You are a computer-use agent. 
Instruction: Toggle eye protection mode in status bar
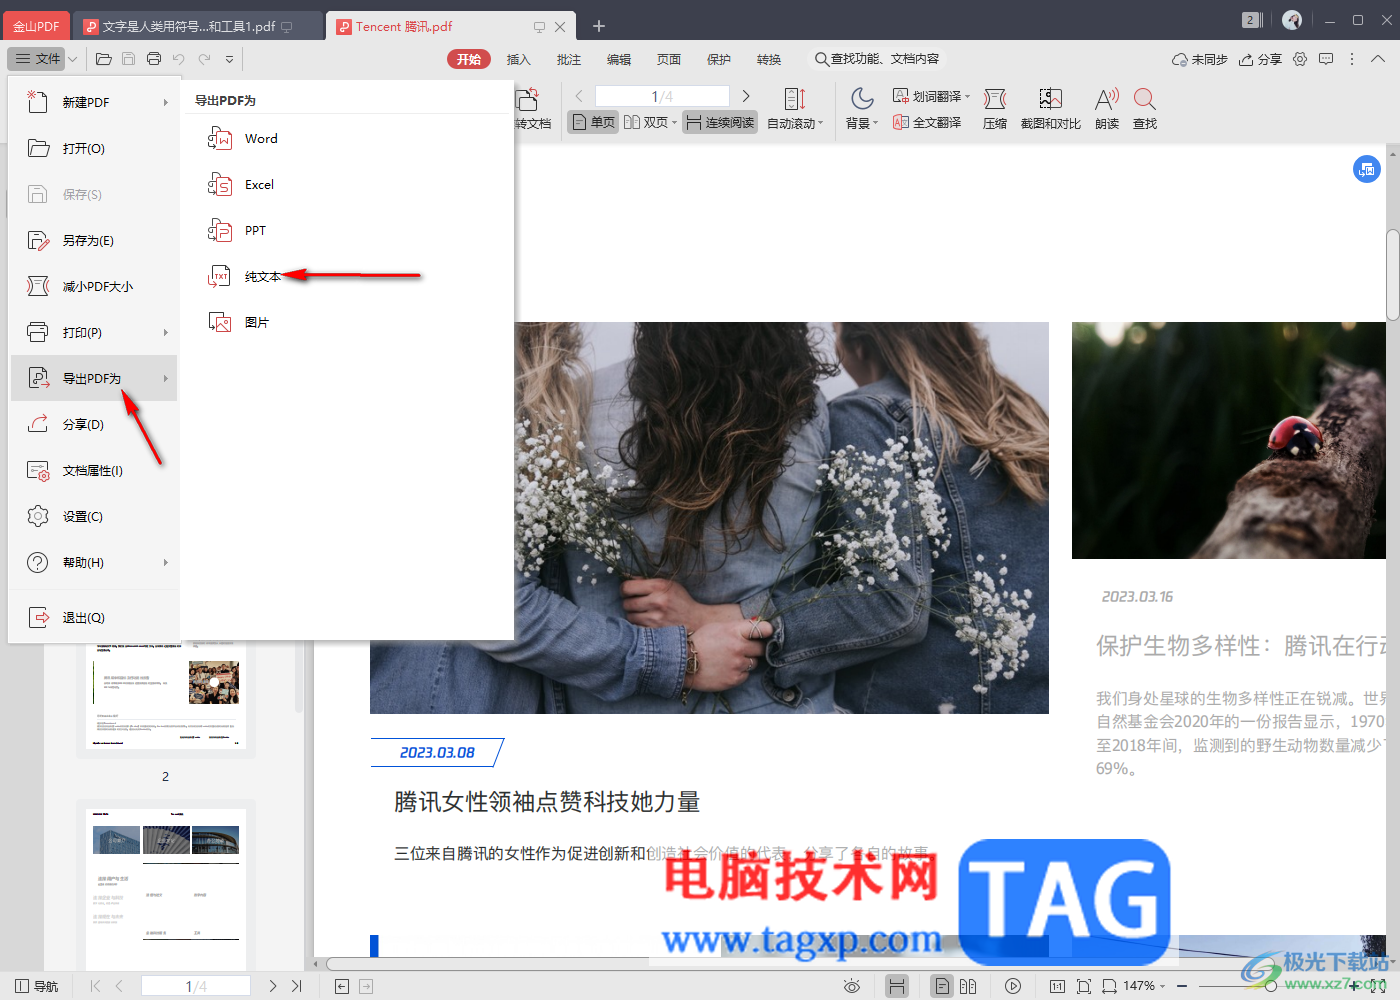click(852, 986)
